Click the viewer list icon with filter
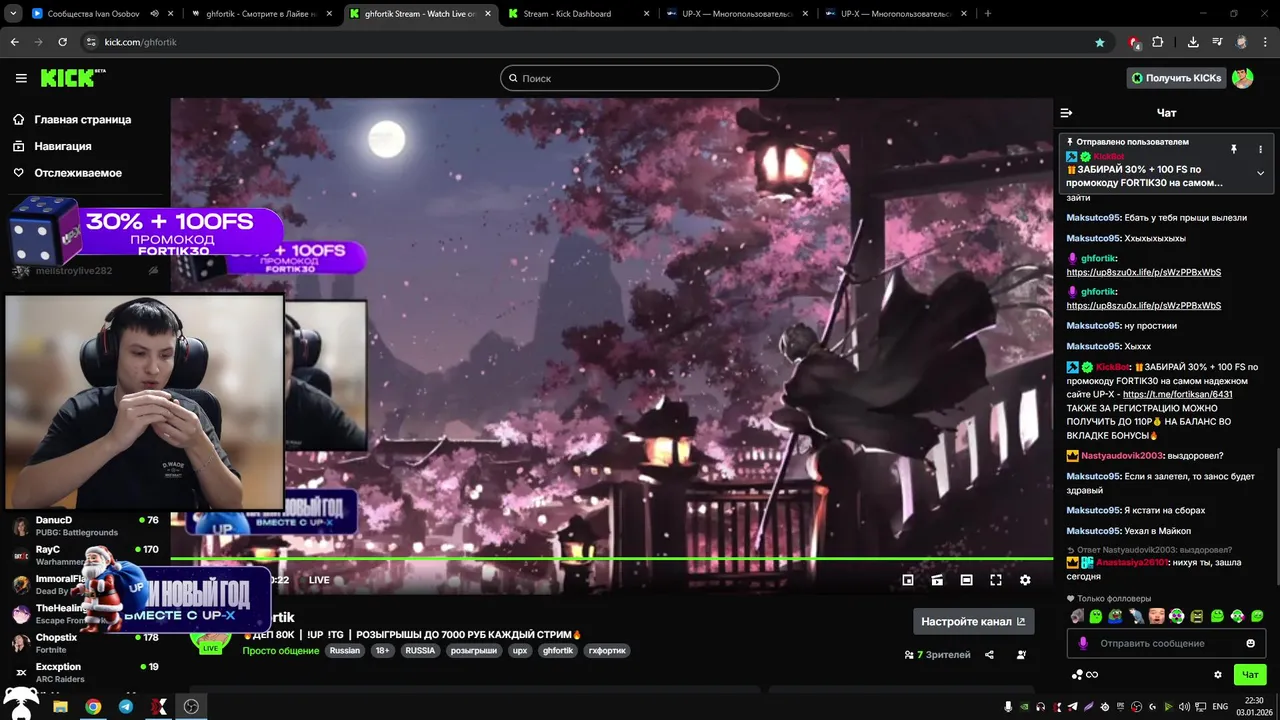Screen dimensions: 1280x720 pyautogui.click(x=1021, y=655)
